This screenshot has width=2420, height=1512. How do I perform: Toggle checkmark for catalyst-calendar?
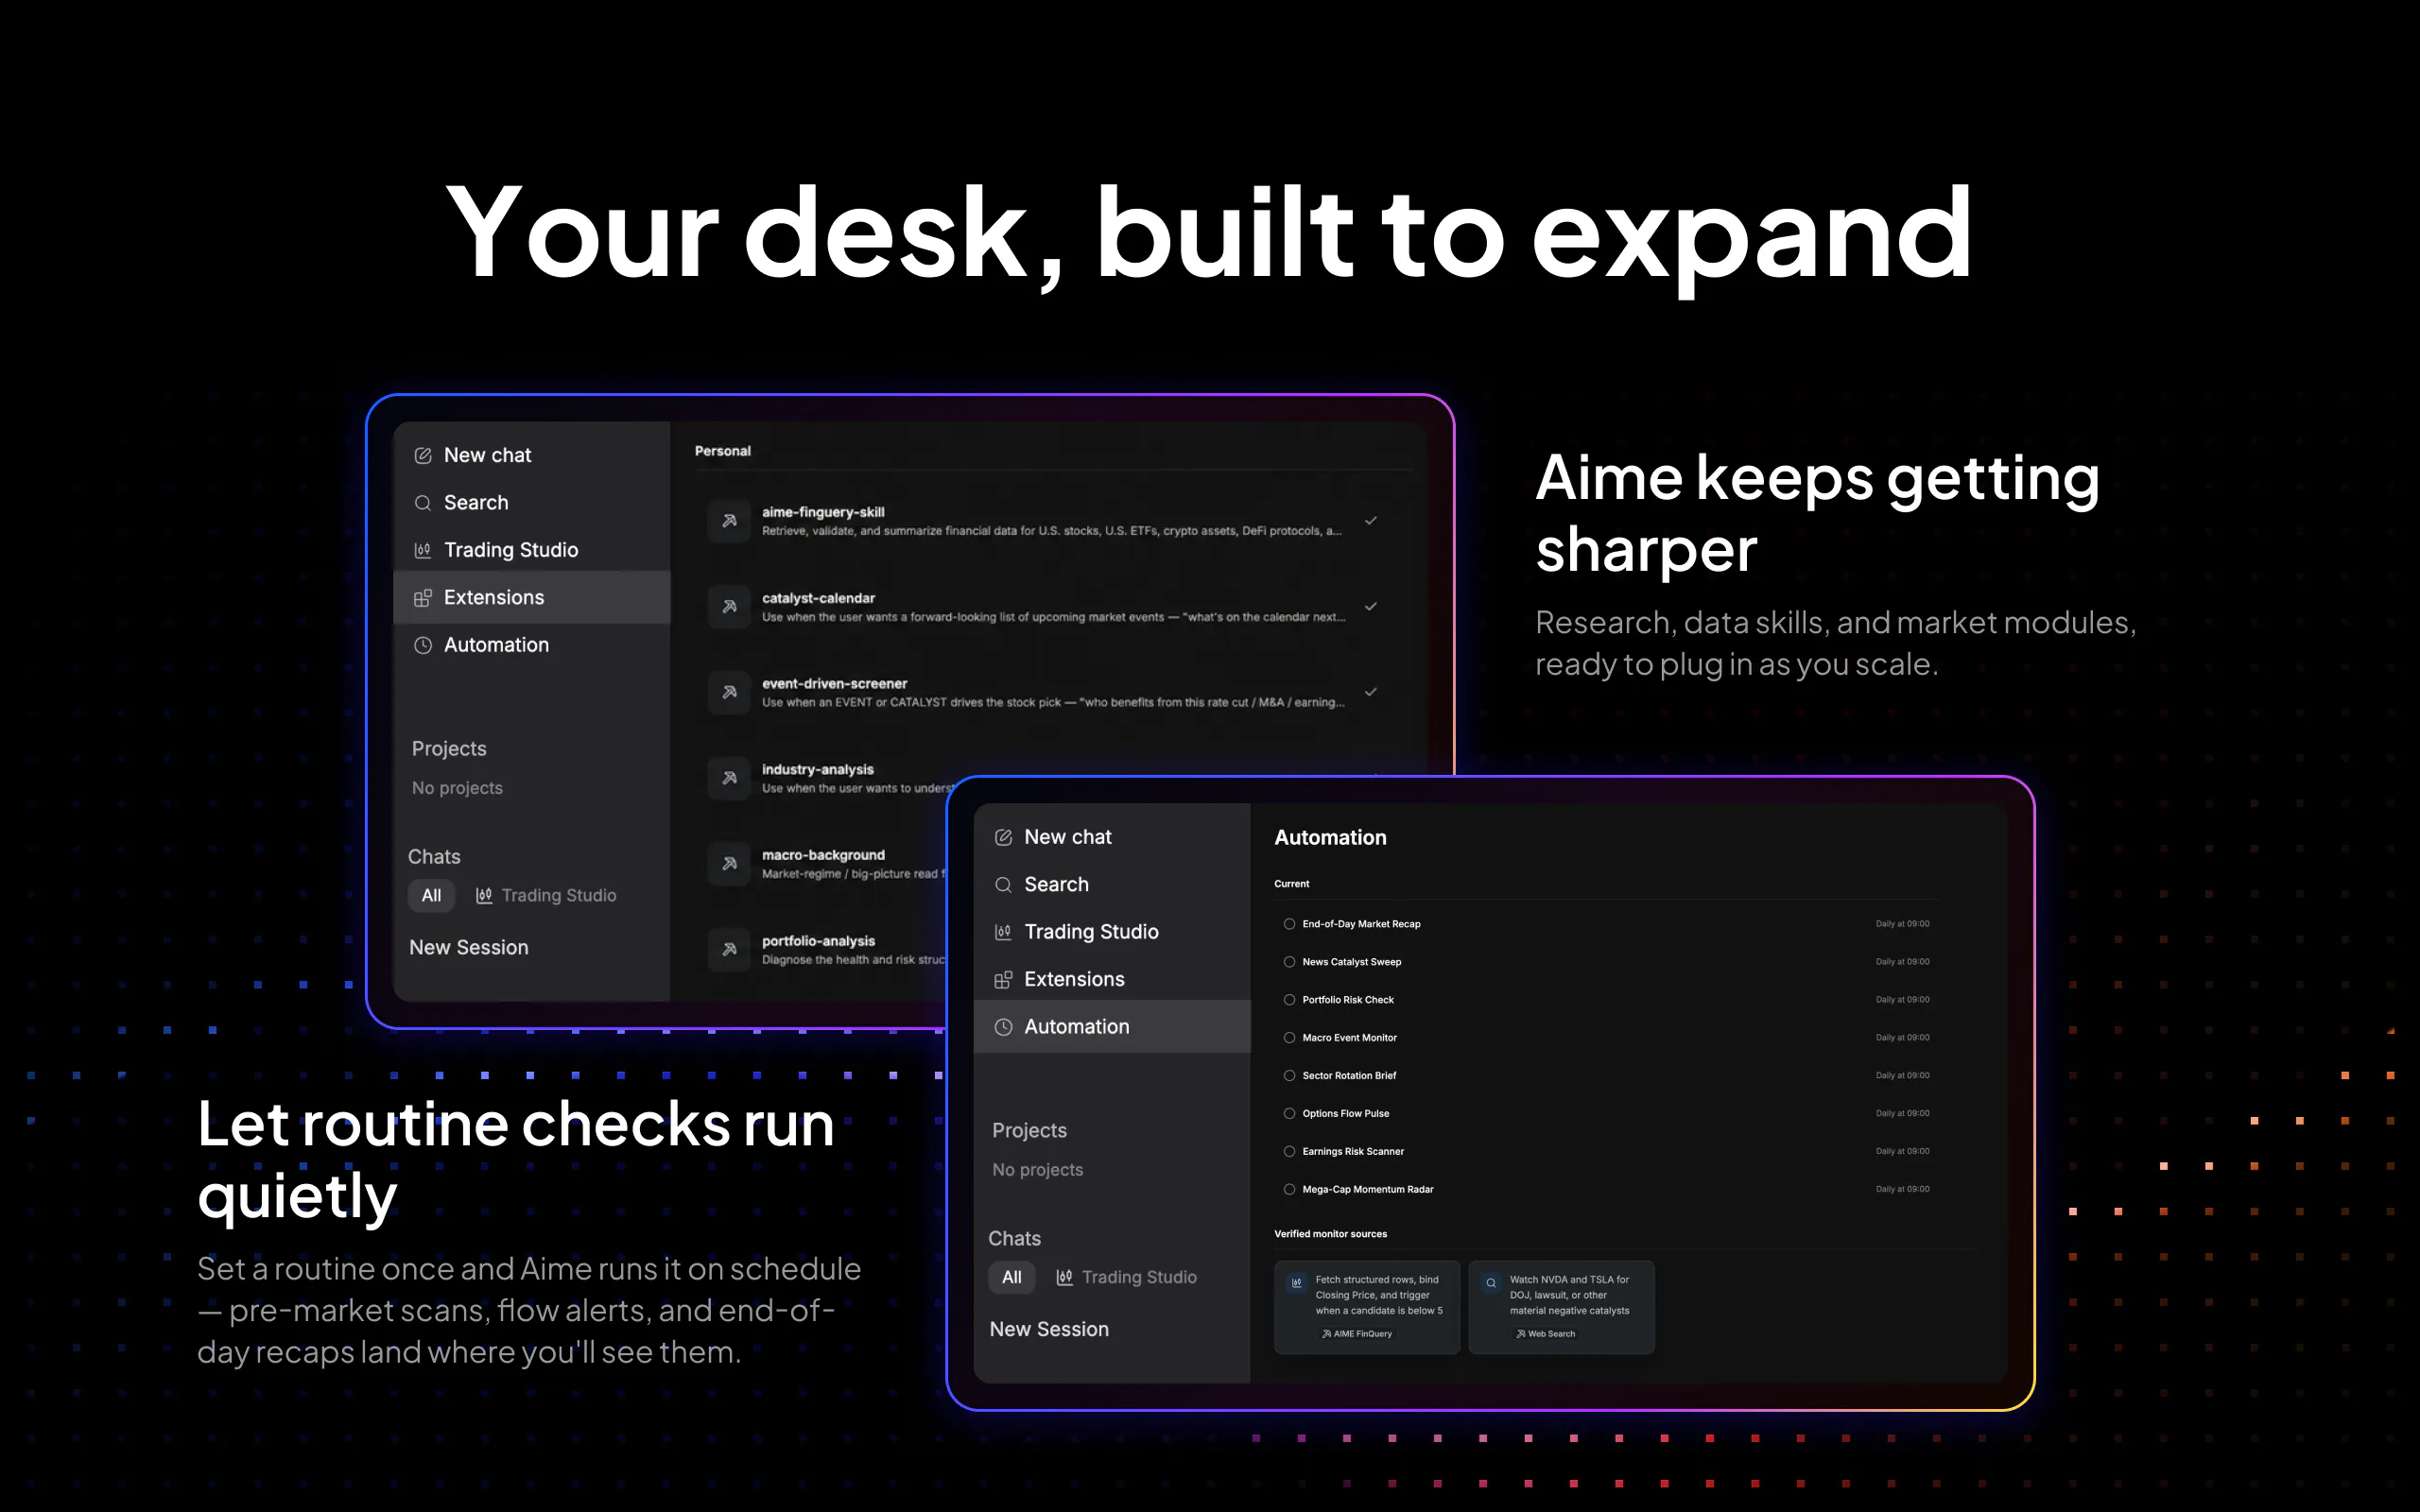click(x=1371, y=606)
